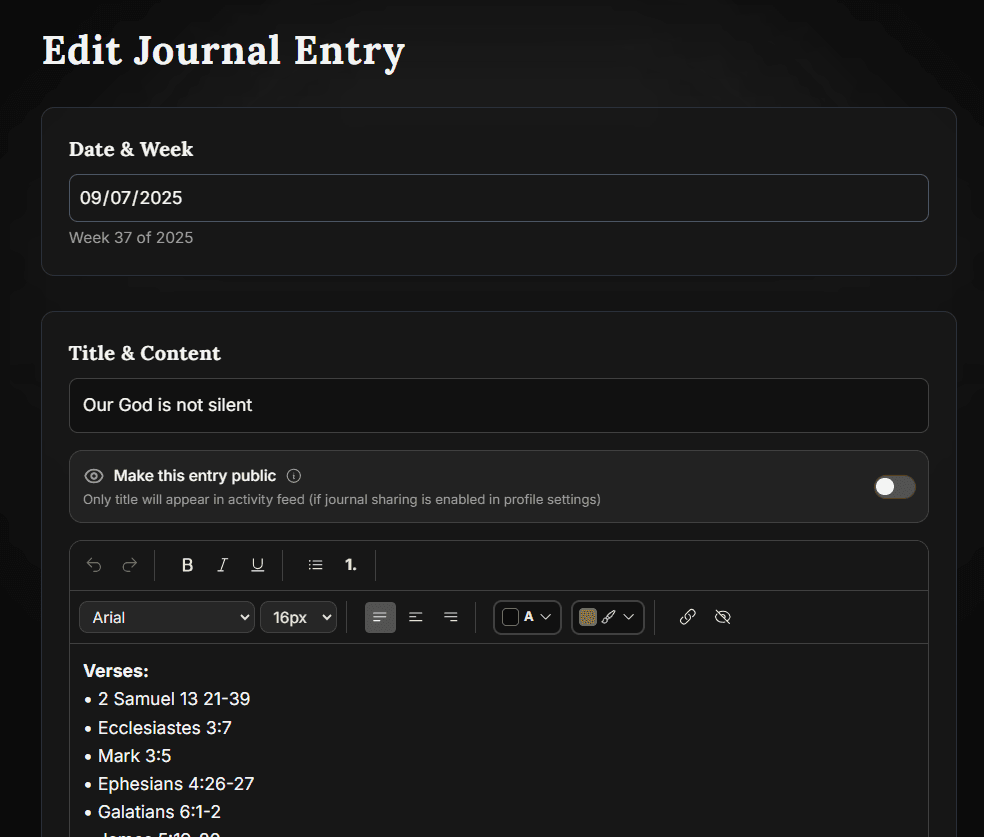Expand the text color chevron
Viewport: 984px width, 837px height.
coord(546,617)
